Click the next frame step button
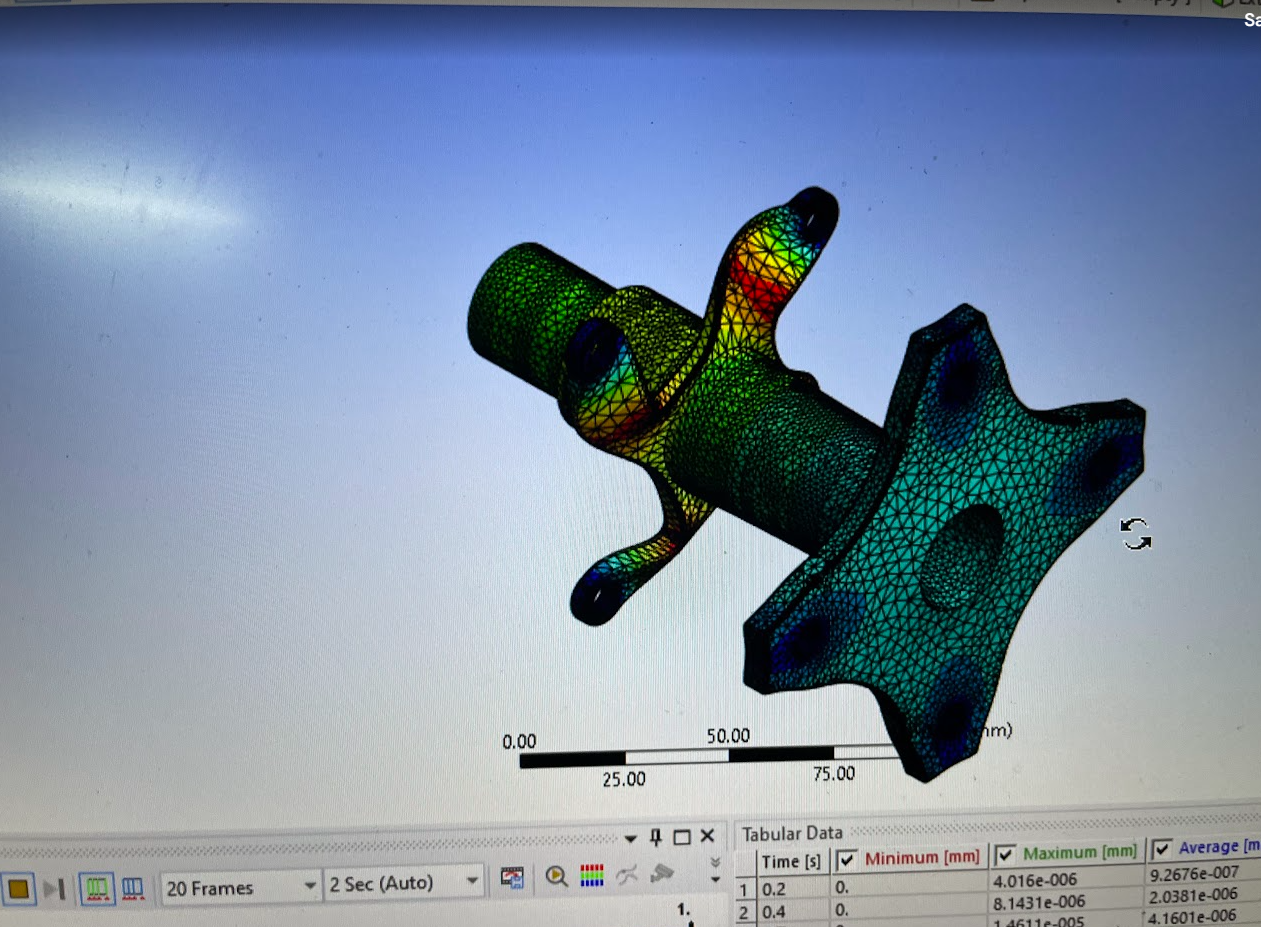Image resolution: width=1261 pixels, height=927 pixels. [x=54, y=888]
